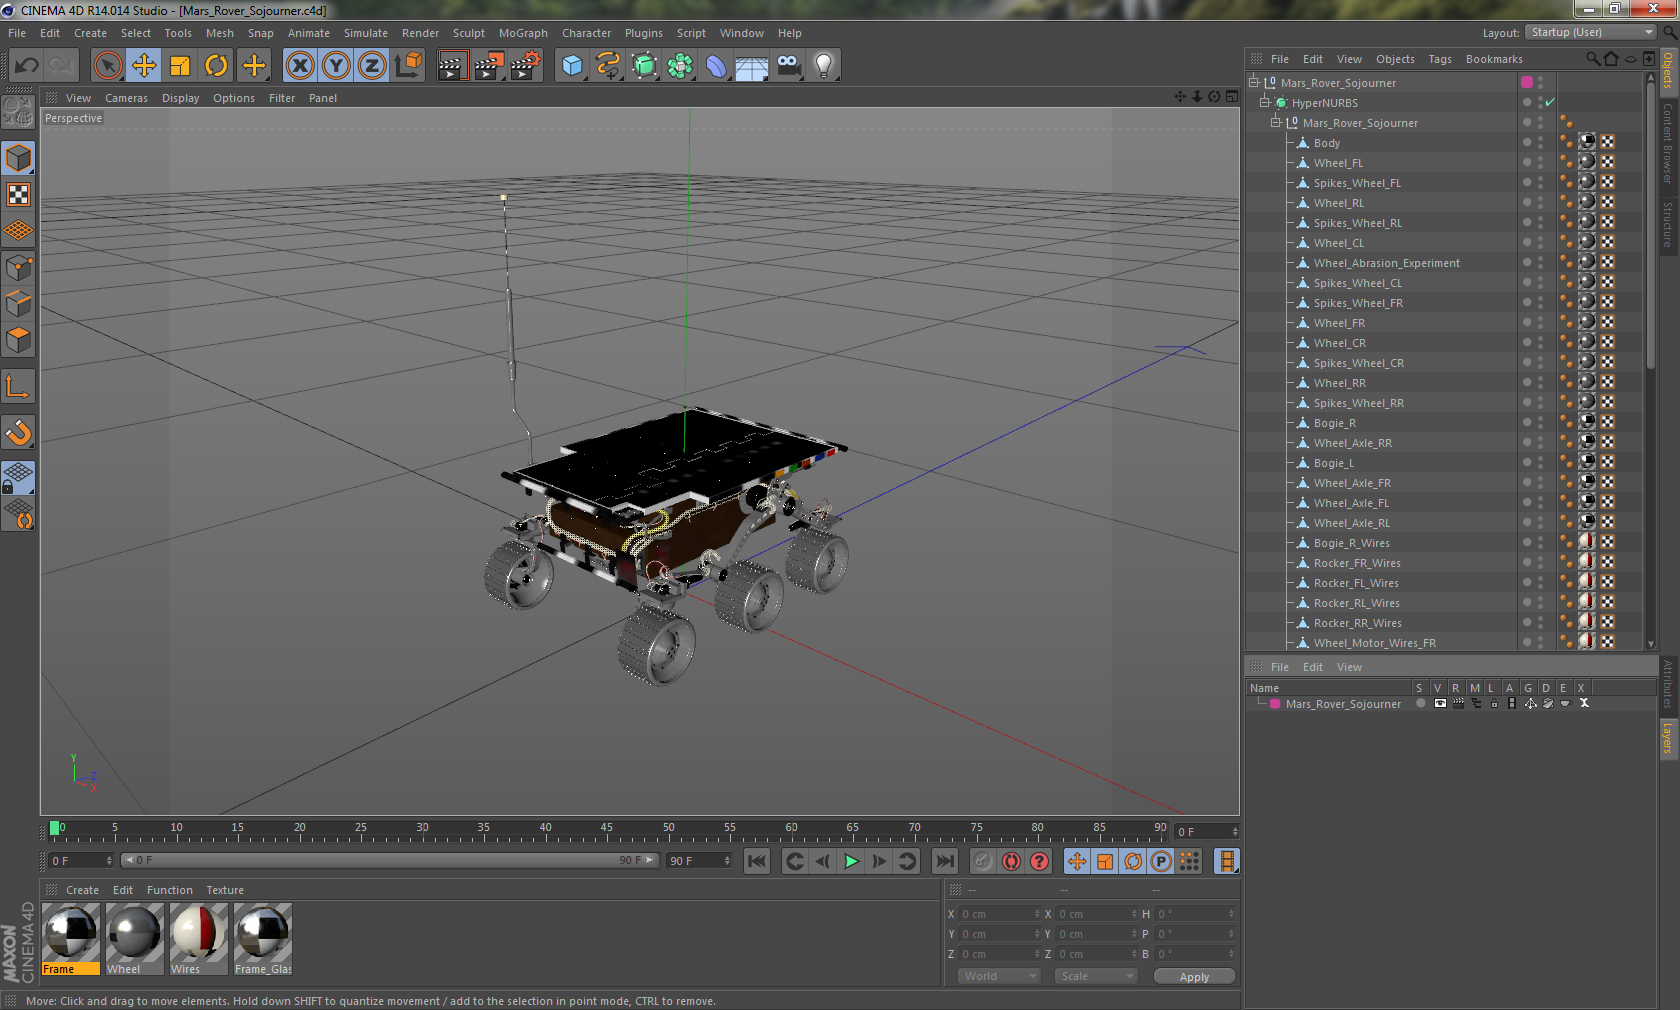
Task: Select the Live Selection tool
Action: [107, 66]
